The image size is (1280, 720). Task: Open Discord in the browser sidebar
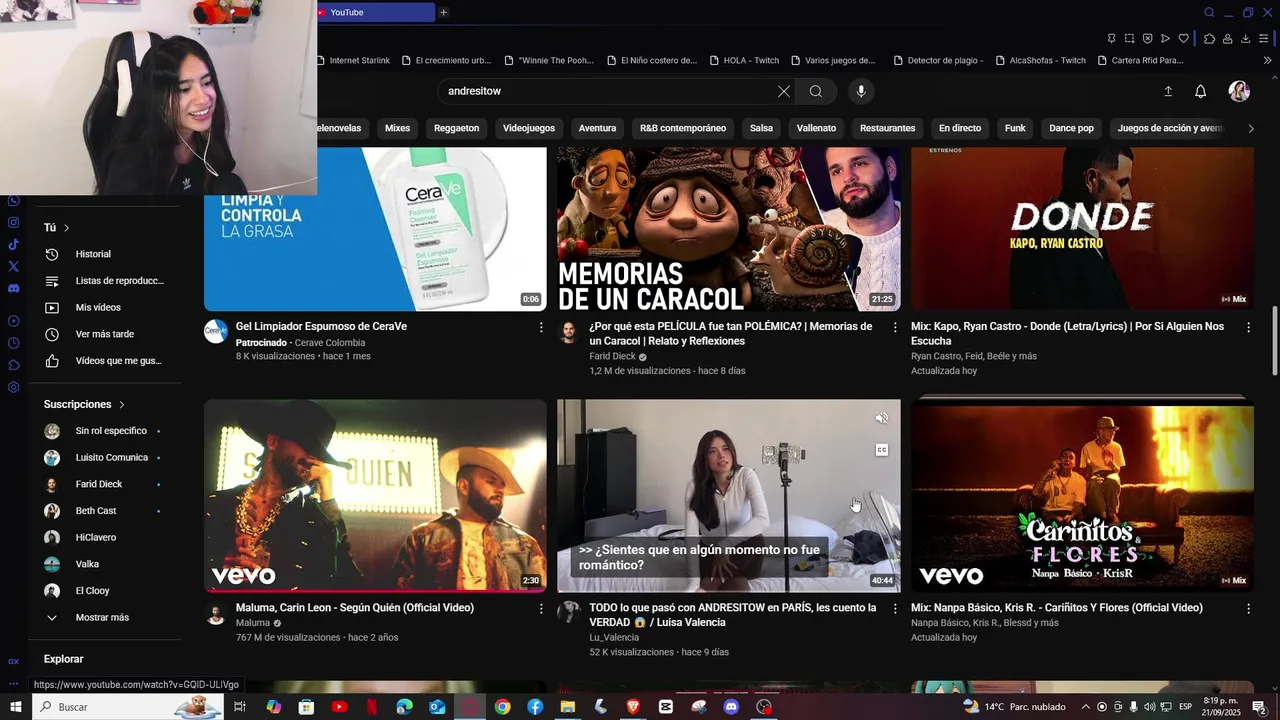coord(13,288)
